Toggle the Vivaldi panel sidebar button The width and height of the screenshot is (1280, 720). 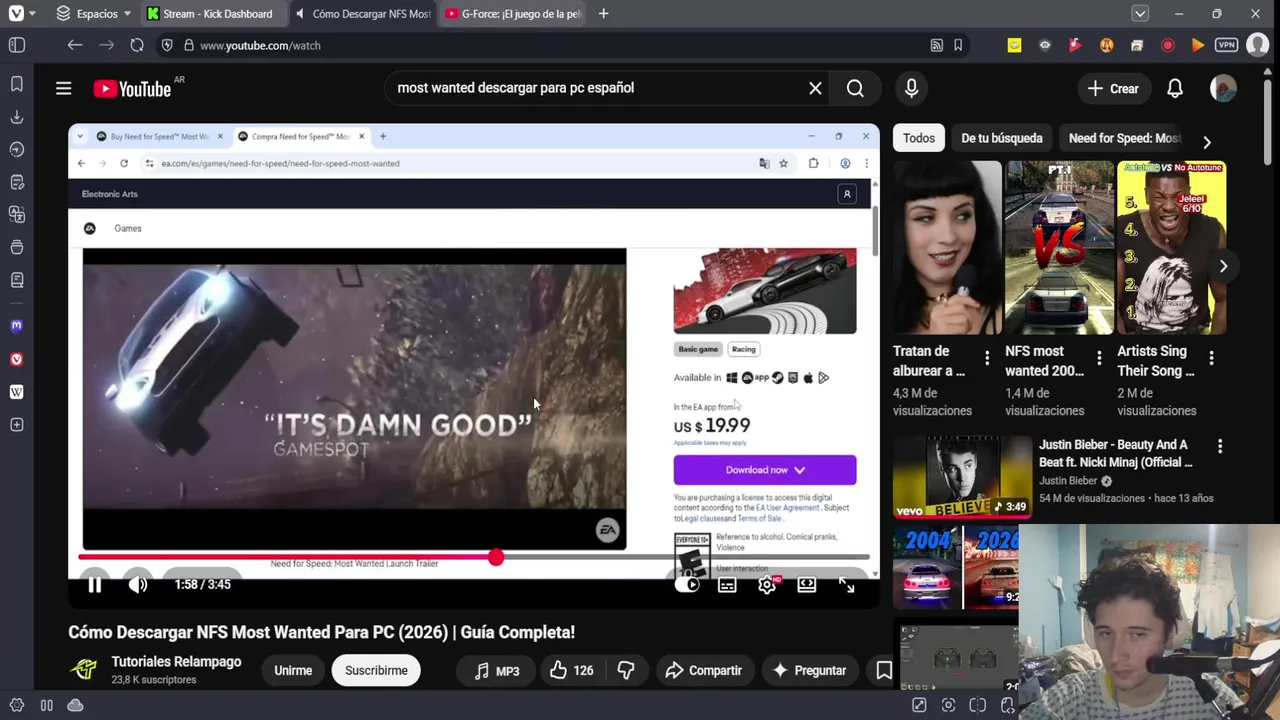click(17, 45)
